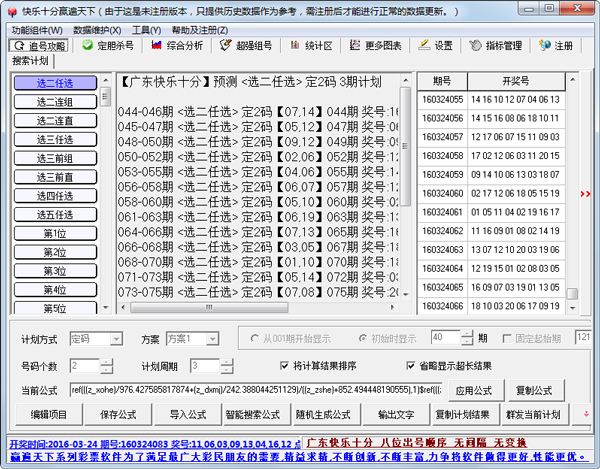The height and width of the screenshot is (469, 600).
Task: Select the 第1位 position button
Action: (x=55, y=233)
